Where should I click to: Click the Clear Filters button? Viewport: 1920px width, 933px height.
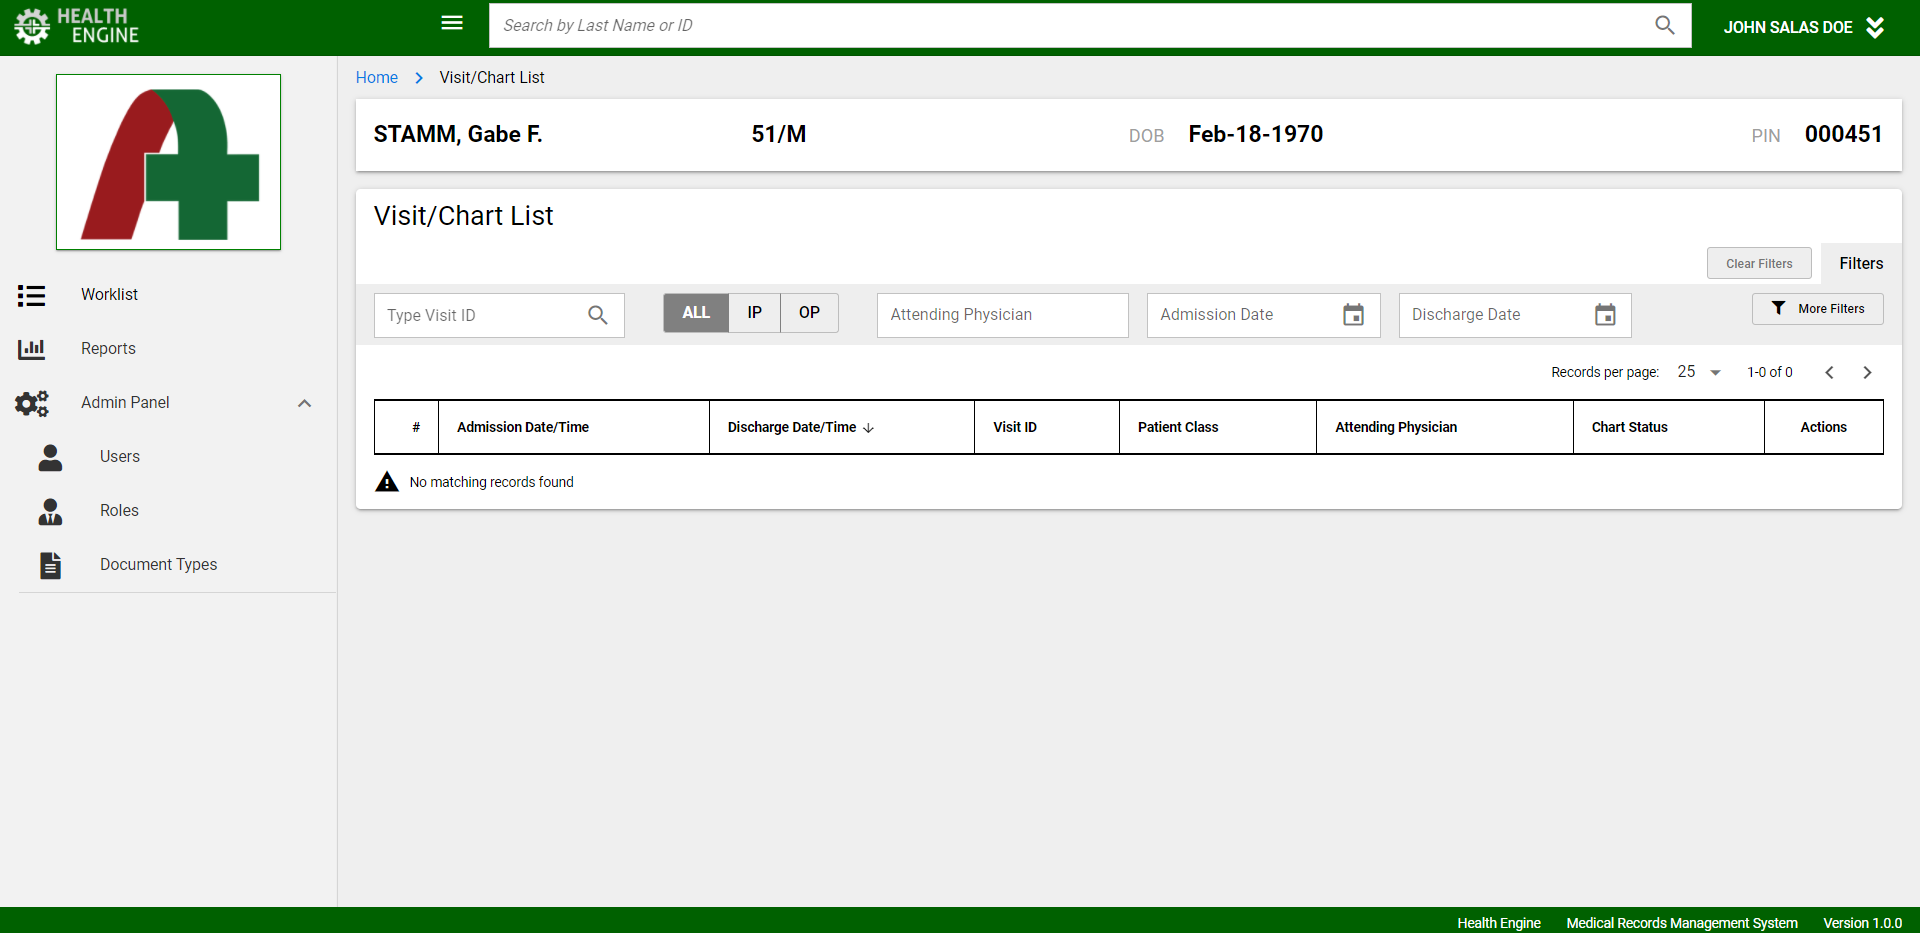1759,263
